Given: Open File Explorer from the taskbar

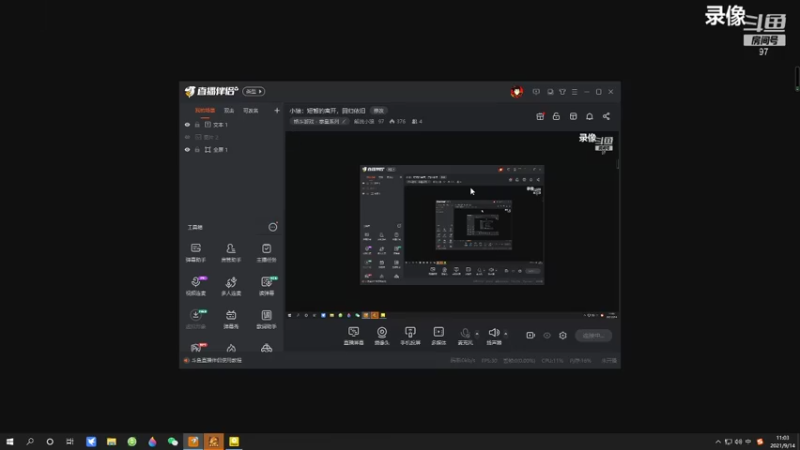Looking at the screenshot, I should pyautogui.click(x=111, y=442).
